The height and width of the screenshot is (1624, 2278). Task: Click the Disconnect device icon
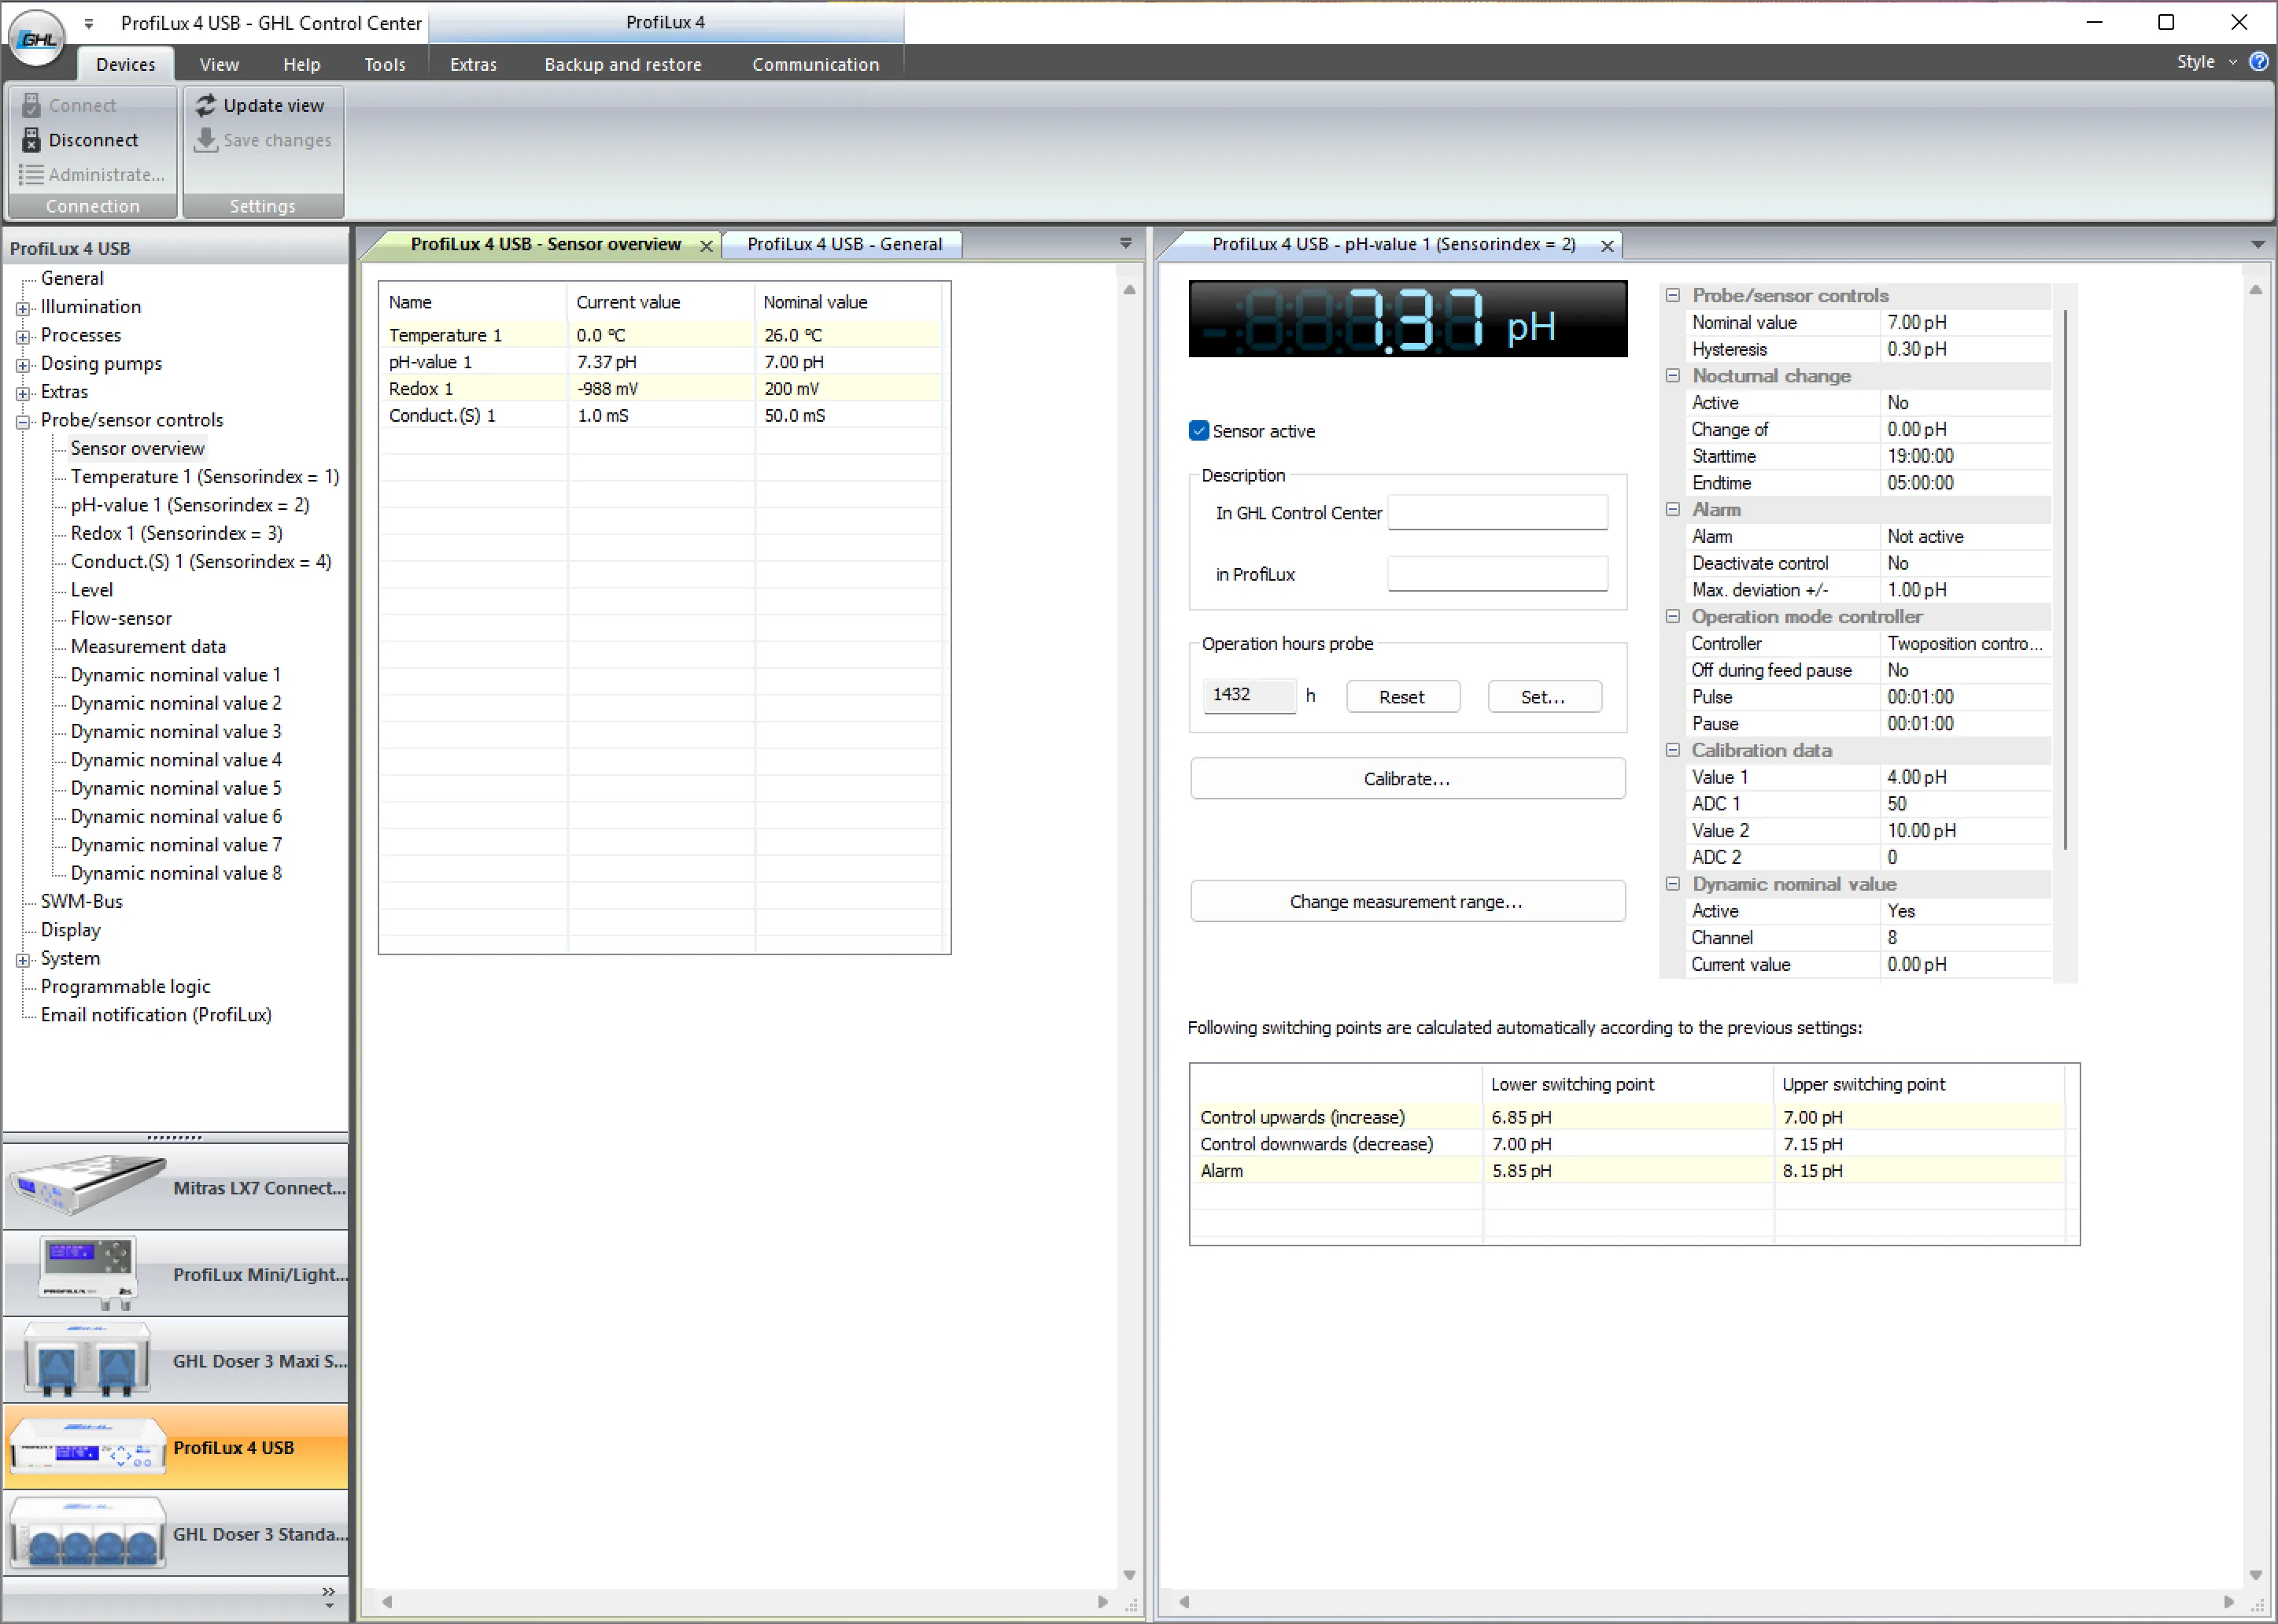(31, 140)
